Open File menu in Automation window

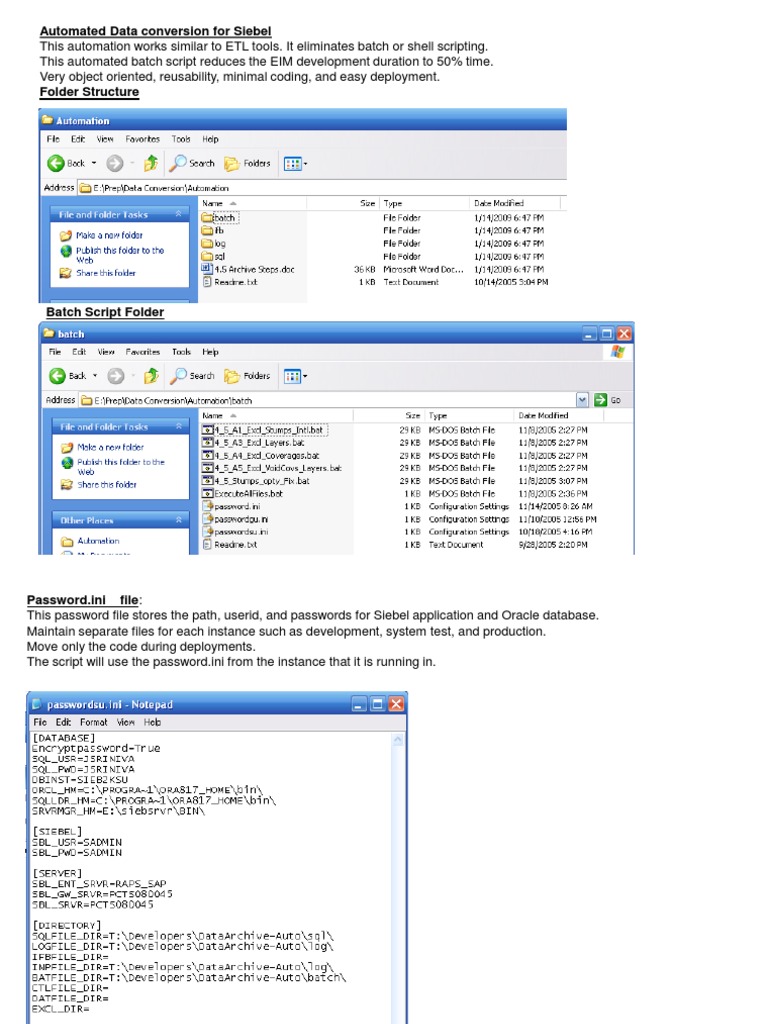(x=53, y=139)
